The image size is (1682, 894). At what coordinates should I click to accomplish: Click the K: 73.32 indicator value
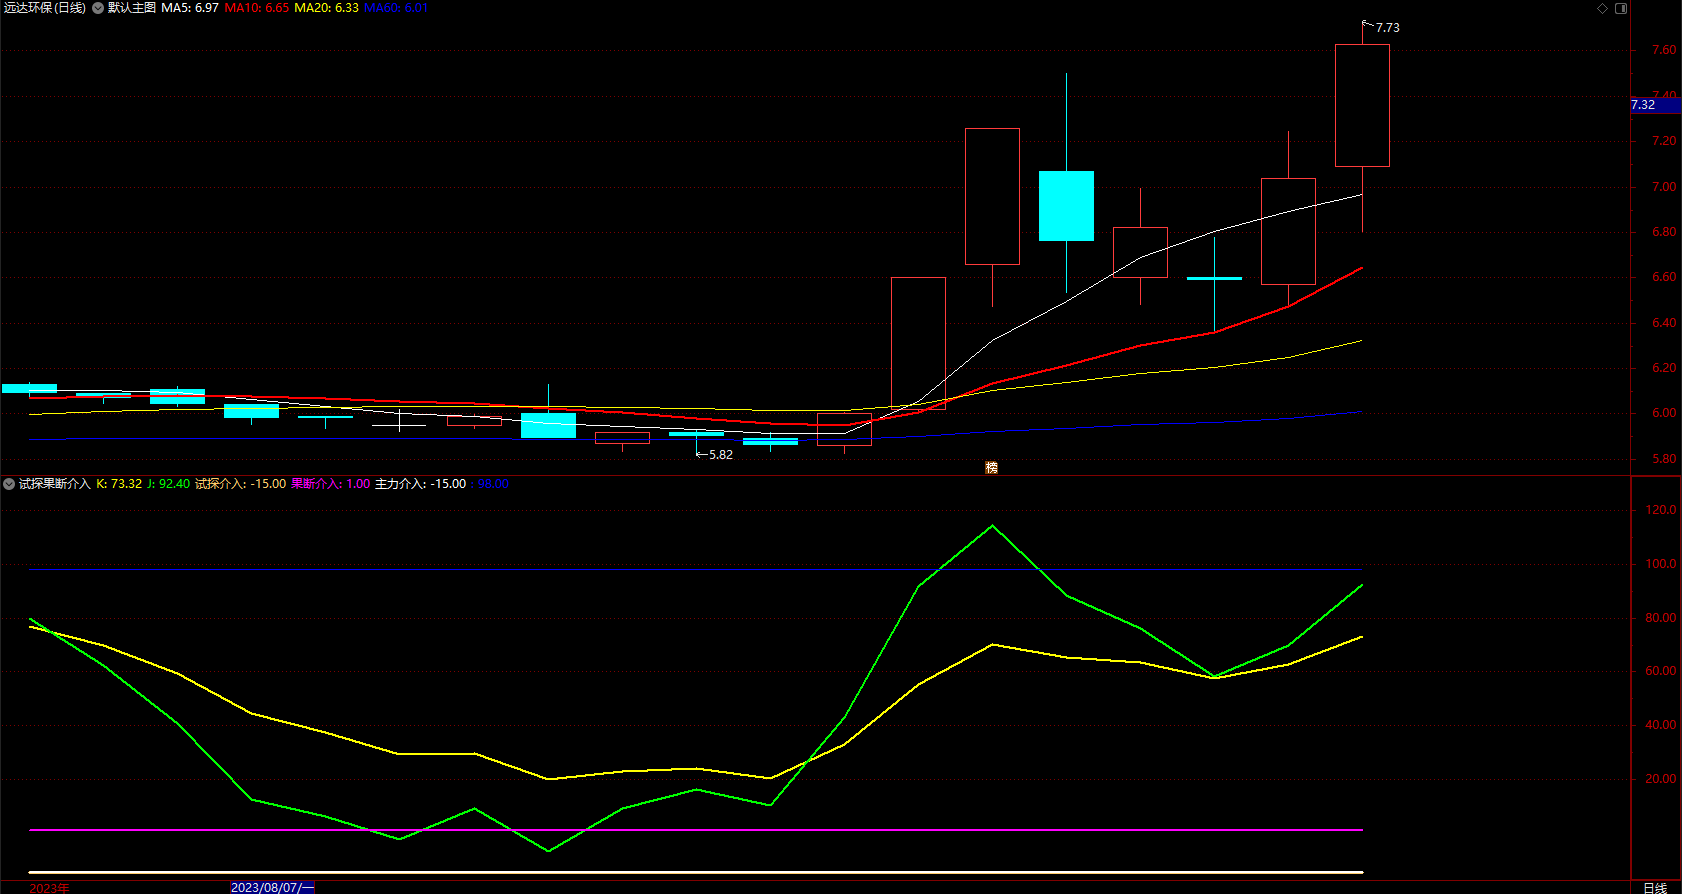[x=119, y=484]
